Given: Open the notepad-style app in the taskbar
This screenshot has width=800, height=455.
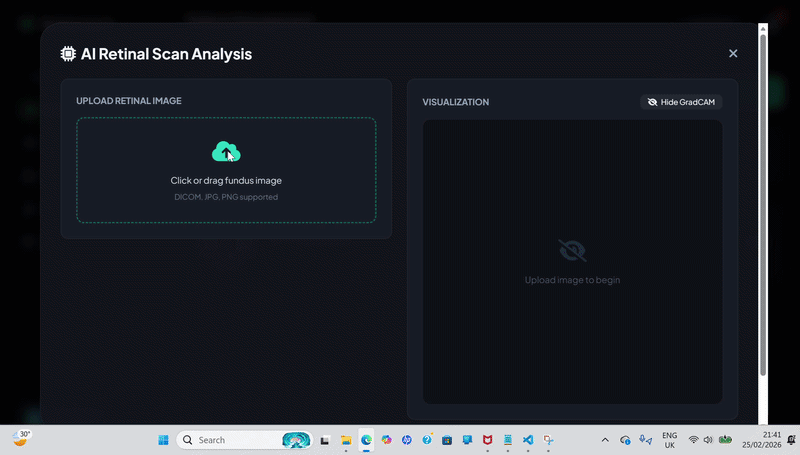Looking at the screenshot, I should coord(508,440).
